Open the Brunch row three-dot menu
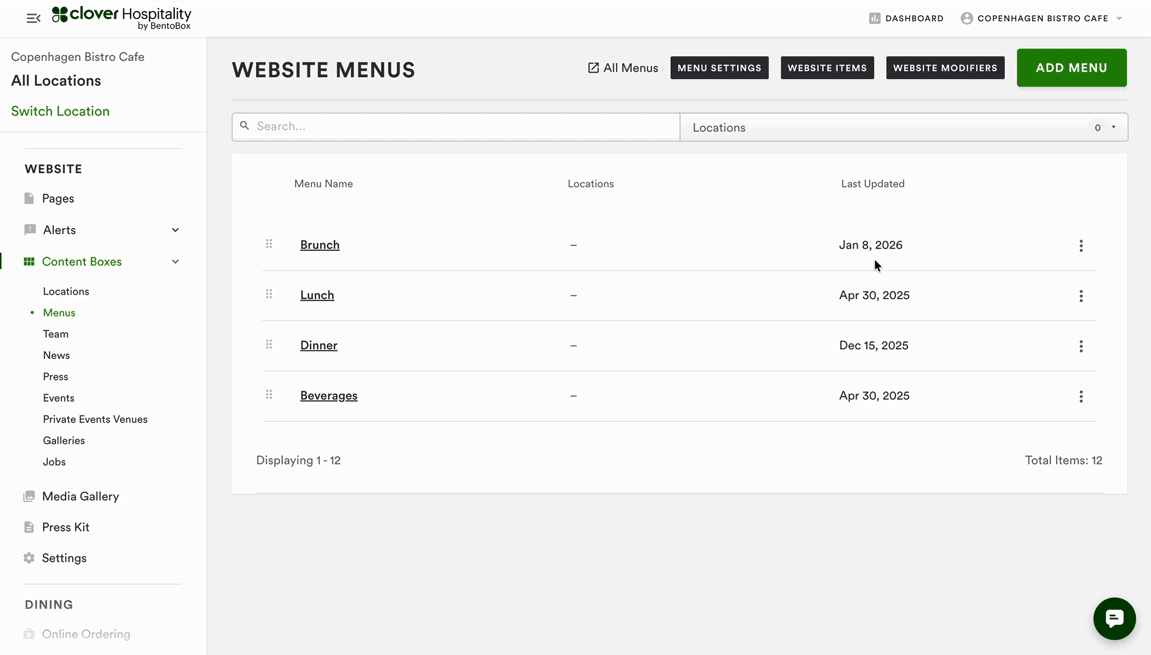Viewport: 1151px width, 655px height. pyautogui.click(x=1081, y=245)
